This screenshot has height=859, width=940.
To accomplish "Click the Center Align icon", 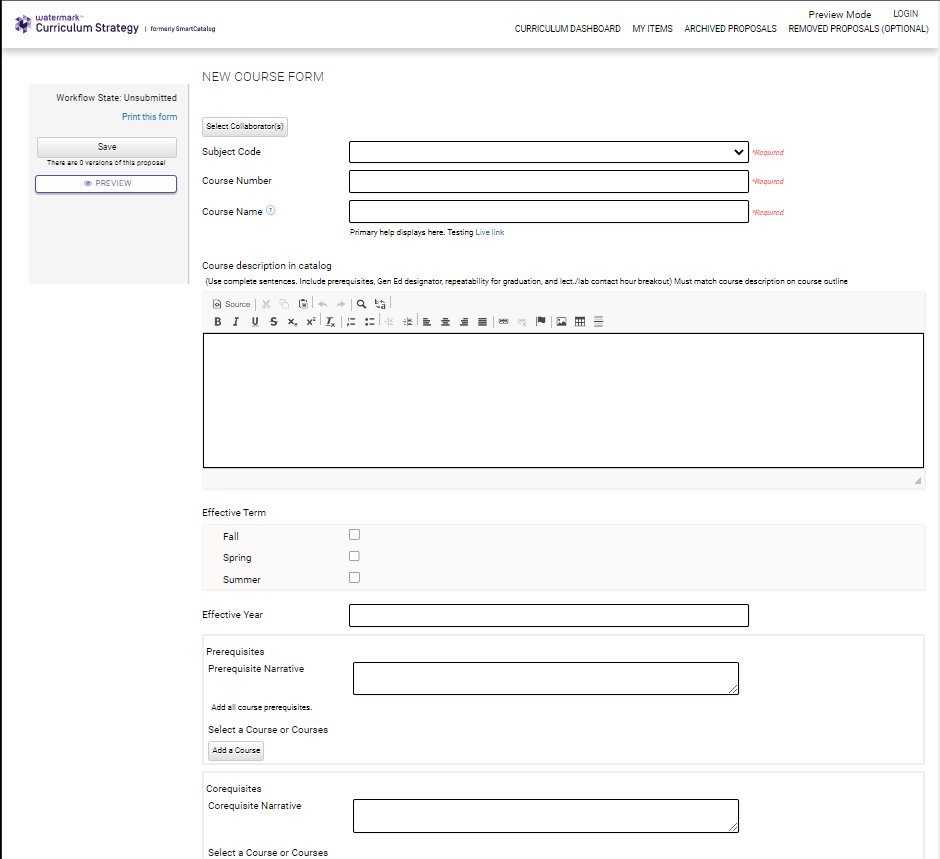I will click(x=445, y=321).
